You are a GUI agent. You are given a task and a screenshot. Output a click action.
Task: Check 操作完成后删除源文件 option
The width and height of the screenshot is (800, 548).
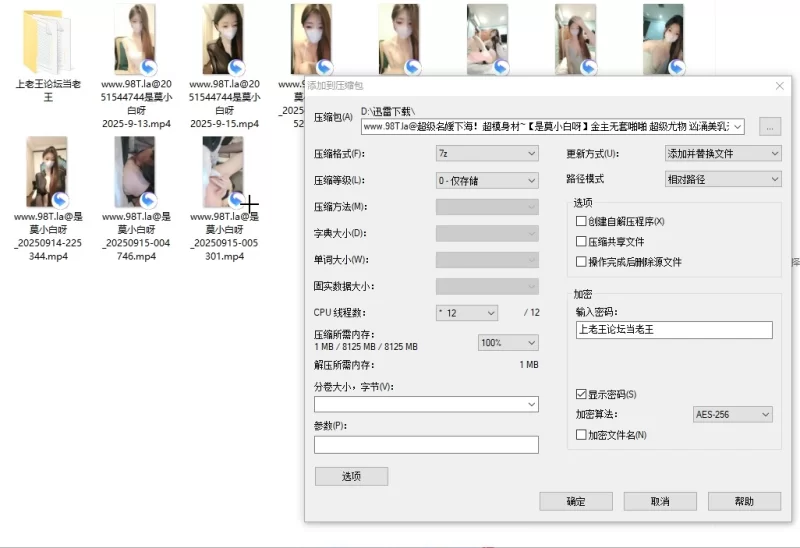[581, 262]
